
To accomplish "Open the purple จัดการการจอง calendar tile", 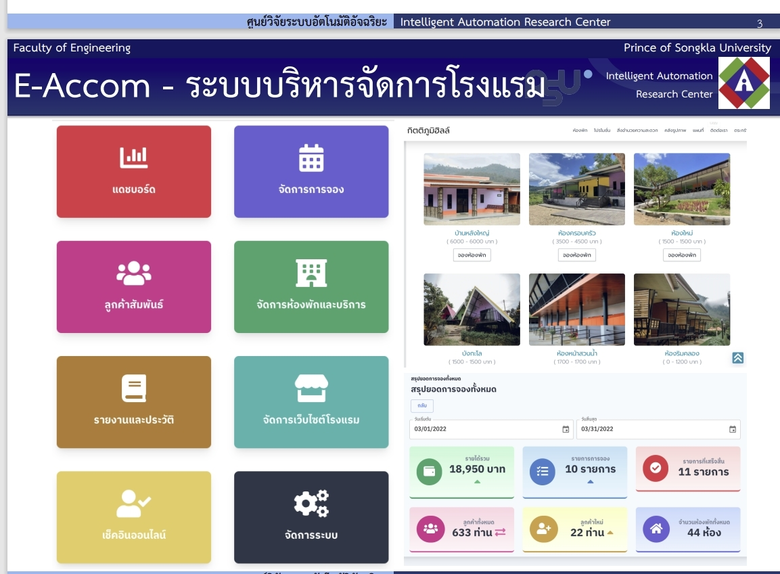I will [311, 172].
